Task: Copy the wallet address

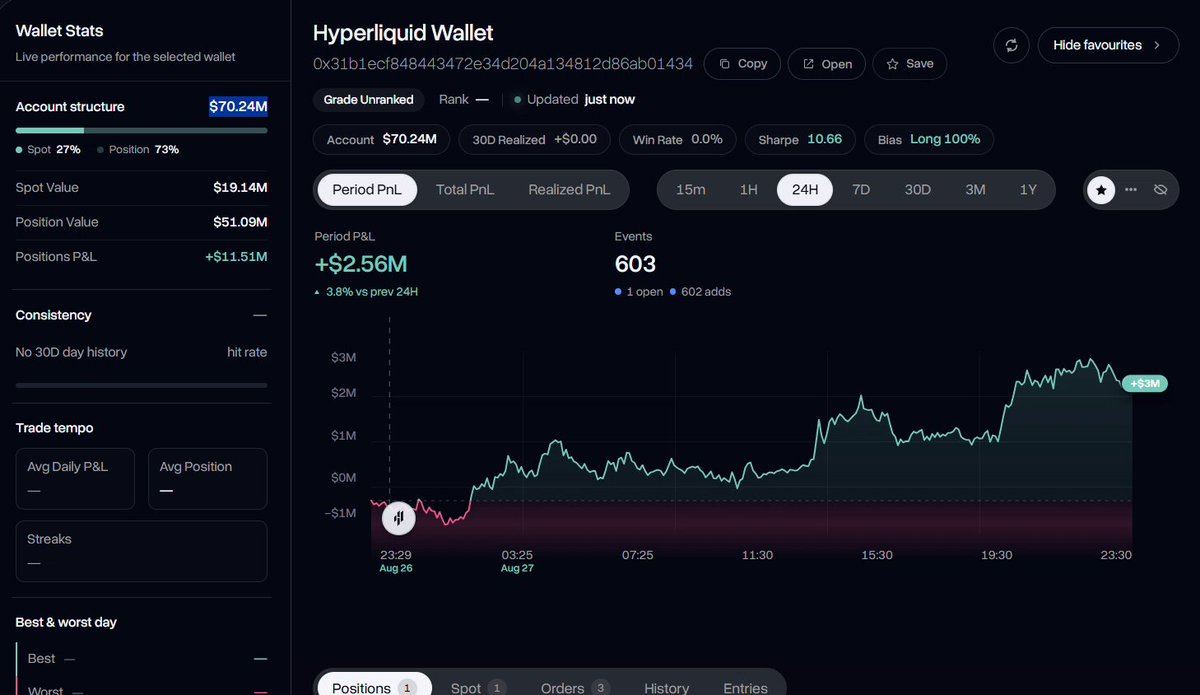Action: click(x=743, y=64)
